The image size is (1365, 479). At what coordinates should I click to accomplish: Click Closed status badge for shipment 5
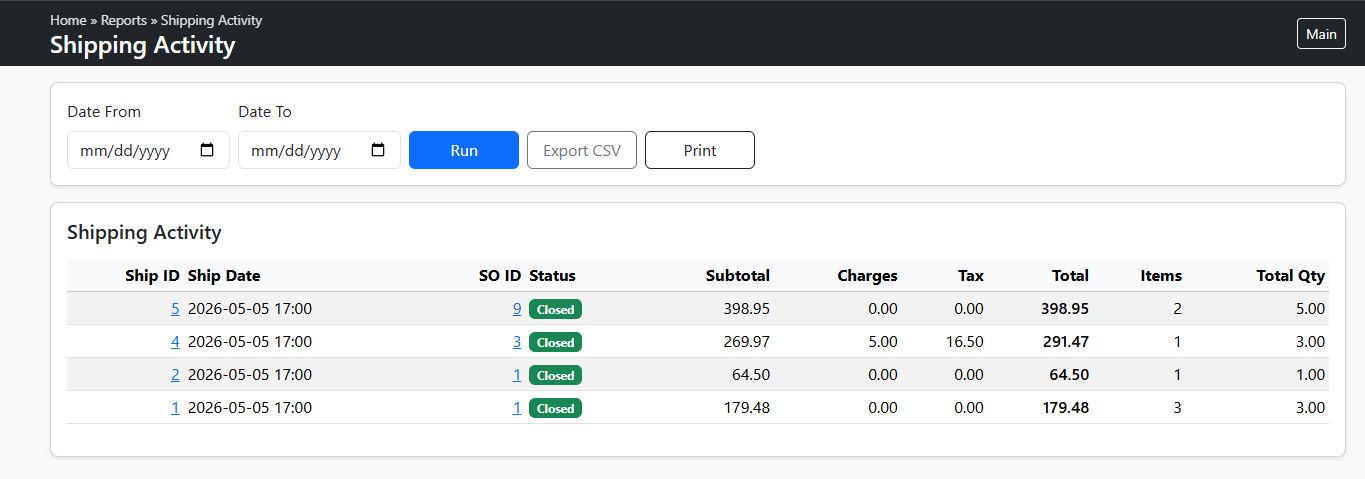pos(555,309)
